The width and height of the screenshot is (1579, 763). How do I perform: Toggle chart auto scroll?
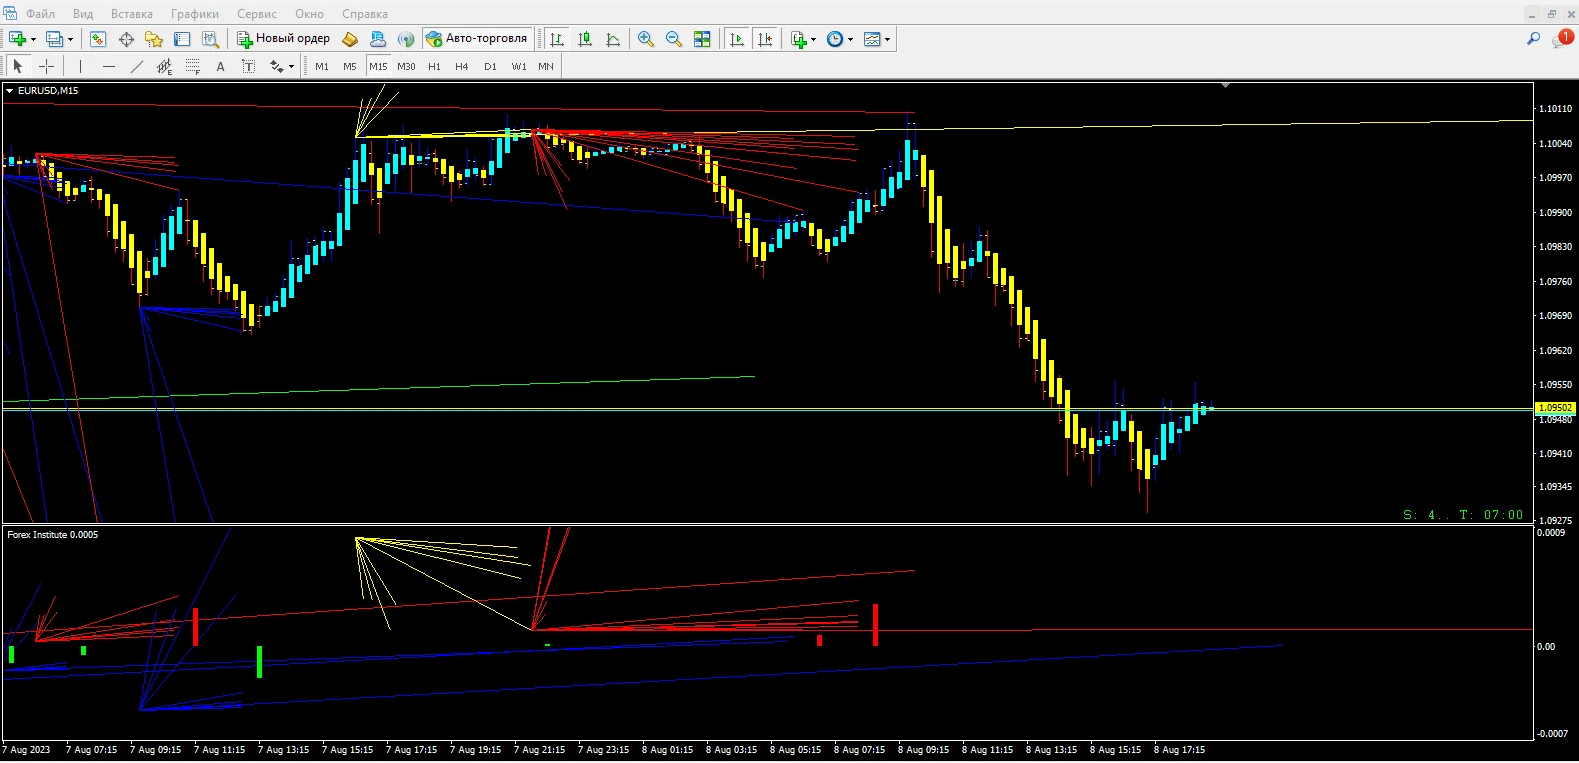click(x=737, y=39)
